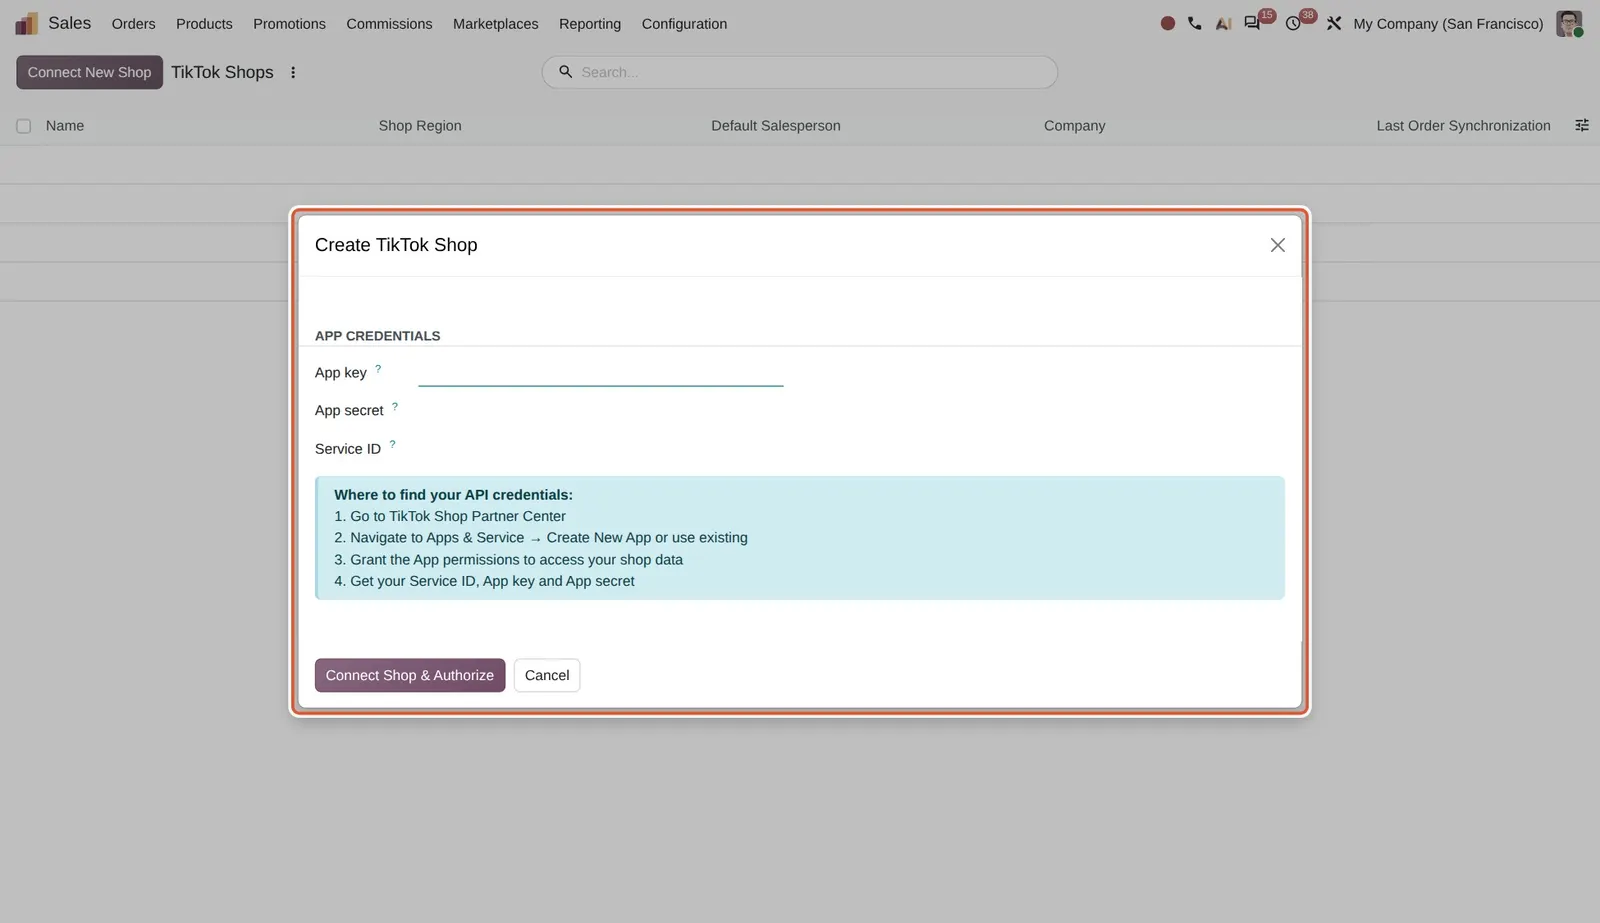The width and height of the screenshot is (1600, 923).
Task: Click Connect New Shop button
Action: [89, 72]
